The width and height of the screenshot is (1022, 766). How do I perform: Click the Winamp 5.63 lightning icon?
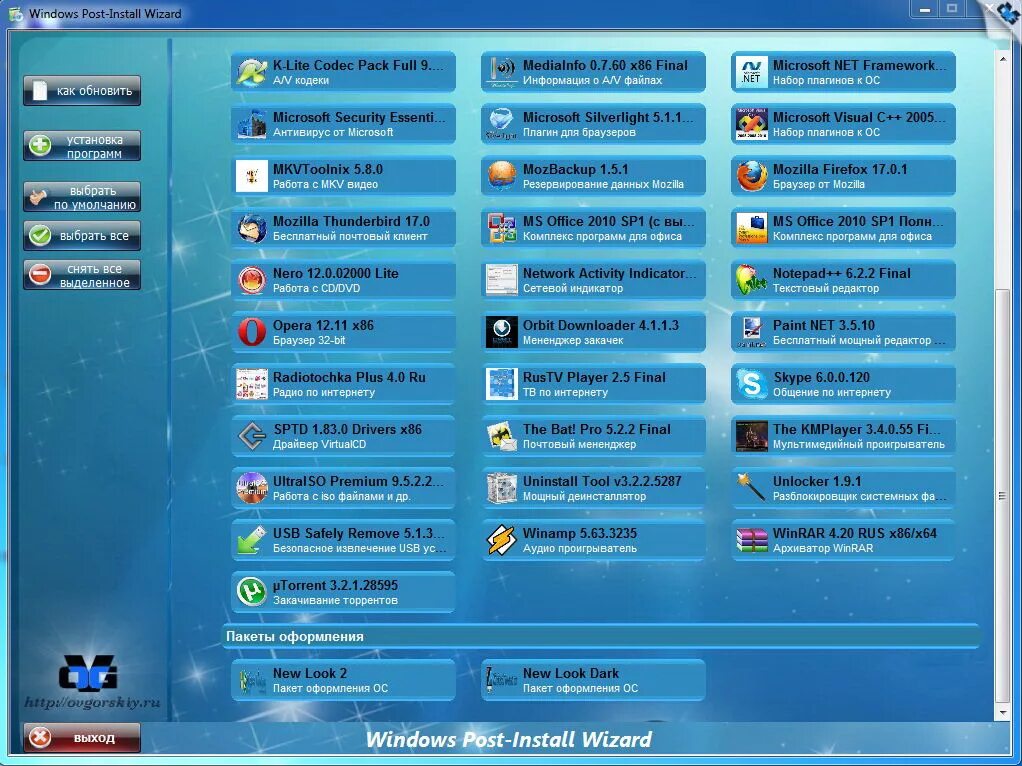coord(502,540)
